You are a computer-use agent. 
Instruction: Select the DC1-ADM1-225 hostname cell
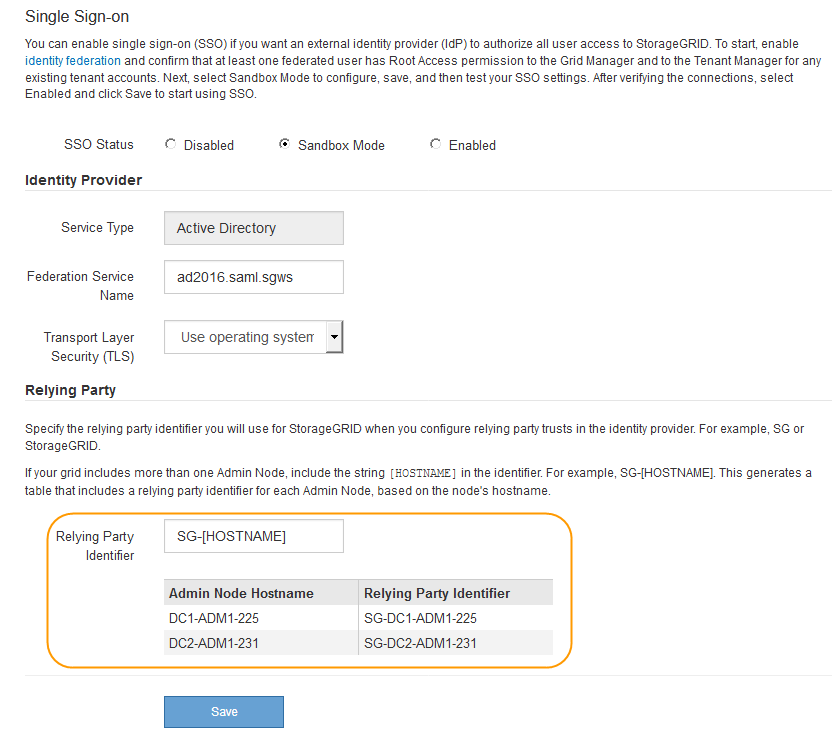tap(214, 618)
